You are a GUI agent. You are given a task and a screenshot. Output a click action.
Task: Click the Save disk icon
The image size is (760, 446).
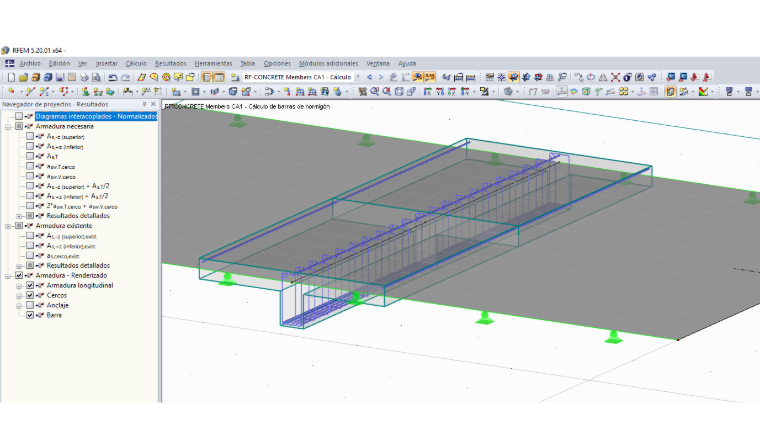click(60, 77)
